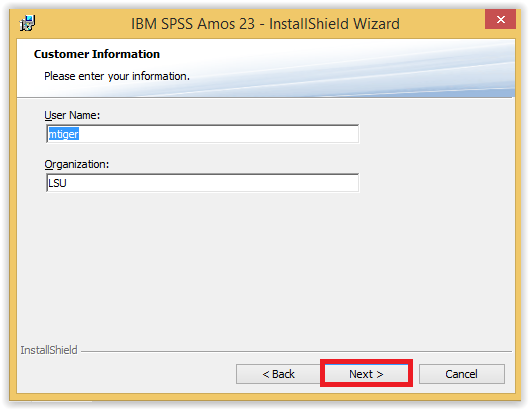This screenshot has height=410, width=529.
Task: Click the LSU text in the Organization field
Action: click(x=57, y=183)
